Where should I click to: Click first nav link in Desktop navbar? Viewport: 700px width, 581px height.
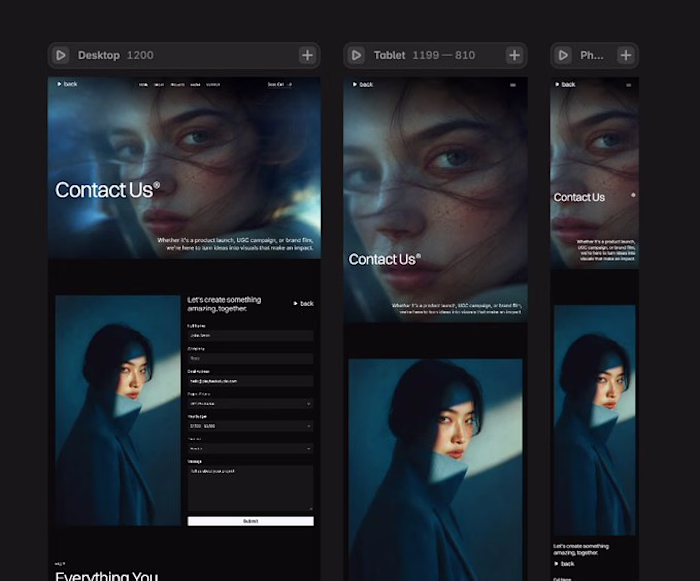coord(143,84)
